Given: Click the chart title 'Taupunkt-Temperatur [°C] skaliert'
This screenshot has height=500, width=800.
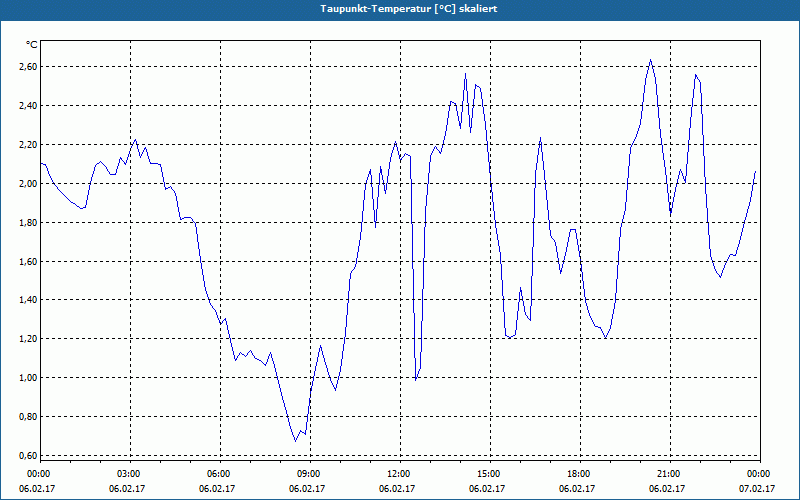Looking at the screenshot, I should point(409,9).
